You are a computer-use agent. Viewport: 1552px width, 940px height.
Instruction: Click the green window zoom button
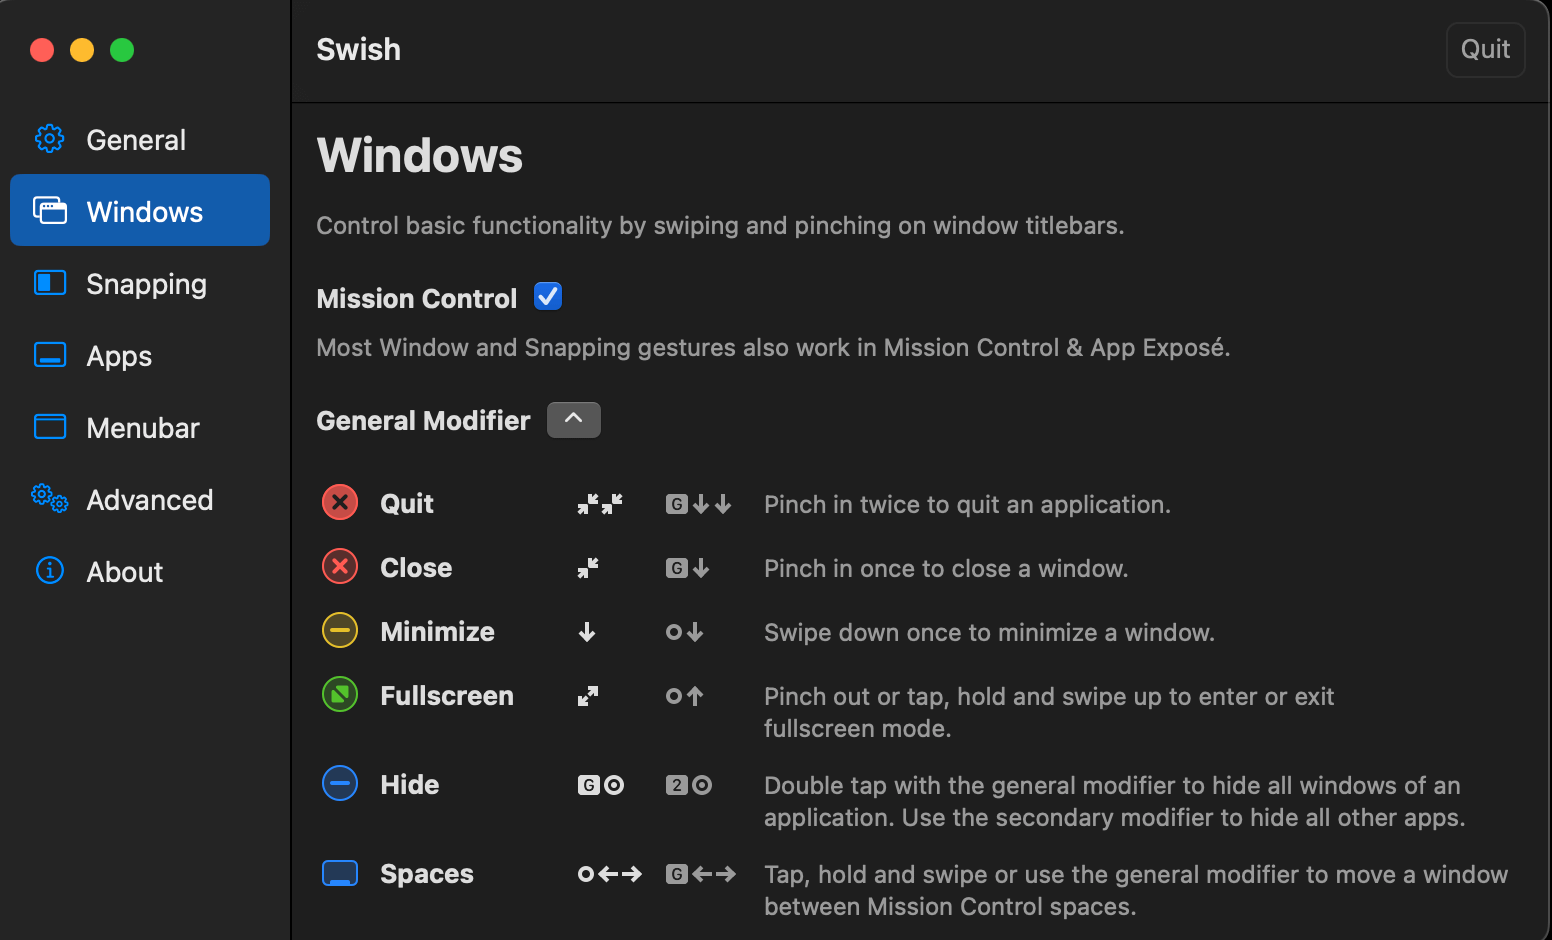click(x=122, y=50)
